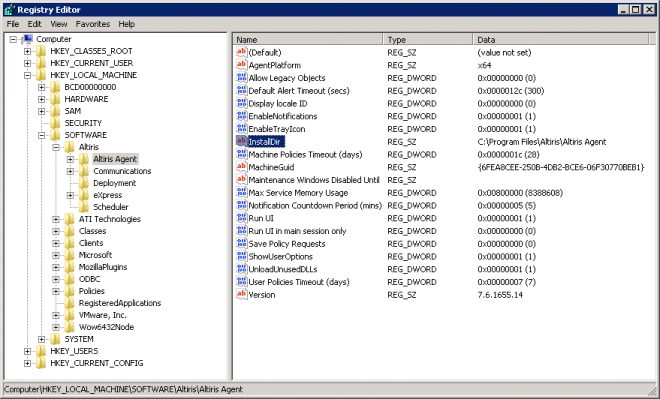Select the 'User Policies Timeout (days)' value

(x=299, y=282)
